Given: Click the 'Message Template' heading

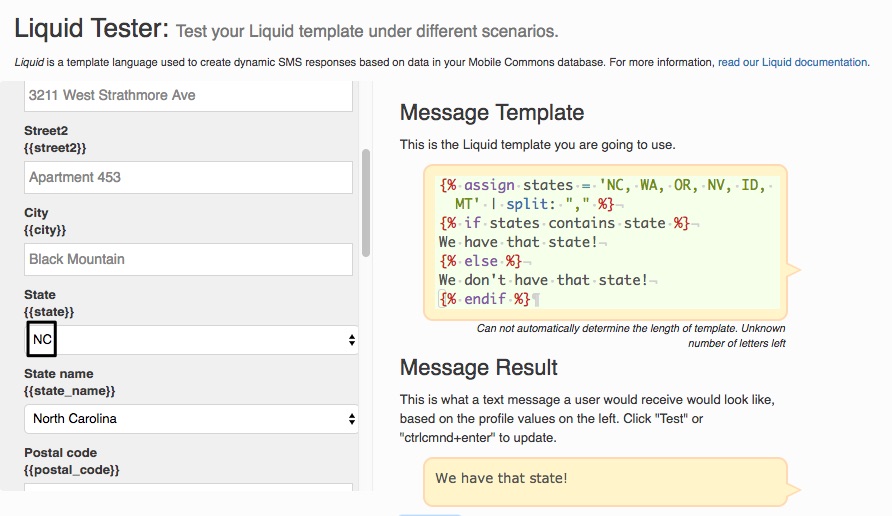Looking at the screenshot, I should 492,113.
